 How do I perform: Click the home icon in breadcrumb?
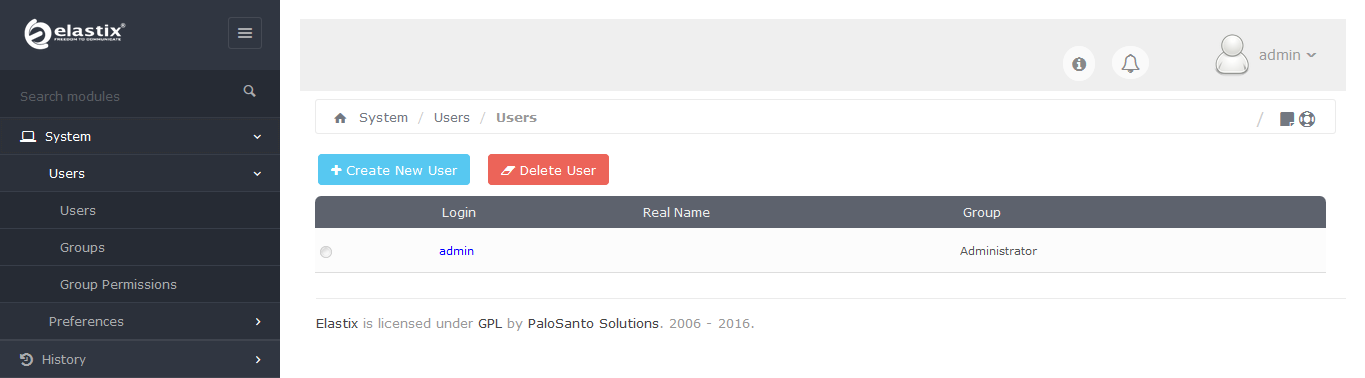tap(340, 118)
